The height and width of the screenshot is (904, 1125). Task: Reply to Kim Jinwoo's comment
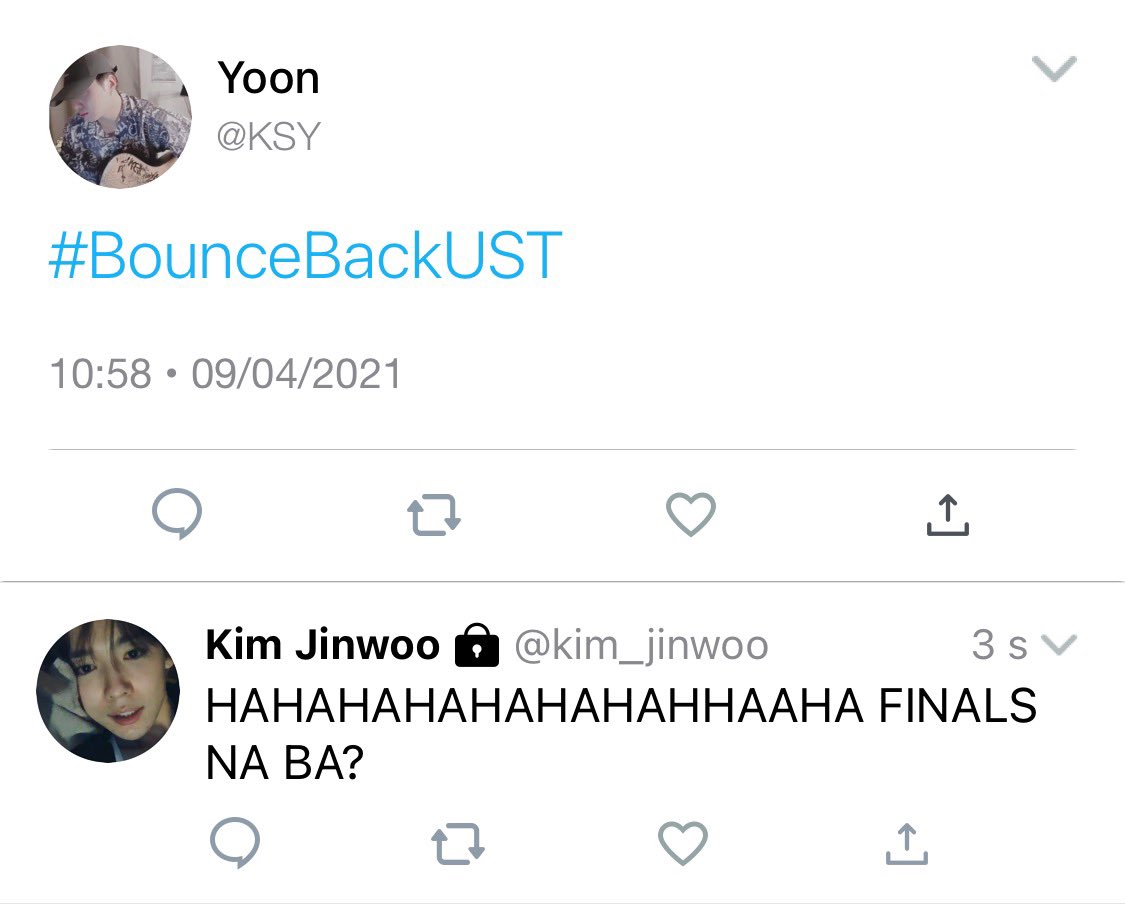(235, 842)
